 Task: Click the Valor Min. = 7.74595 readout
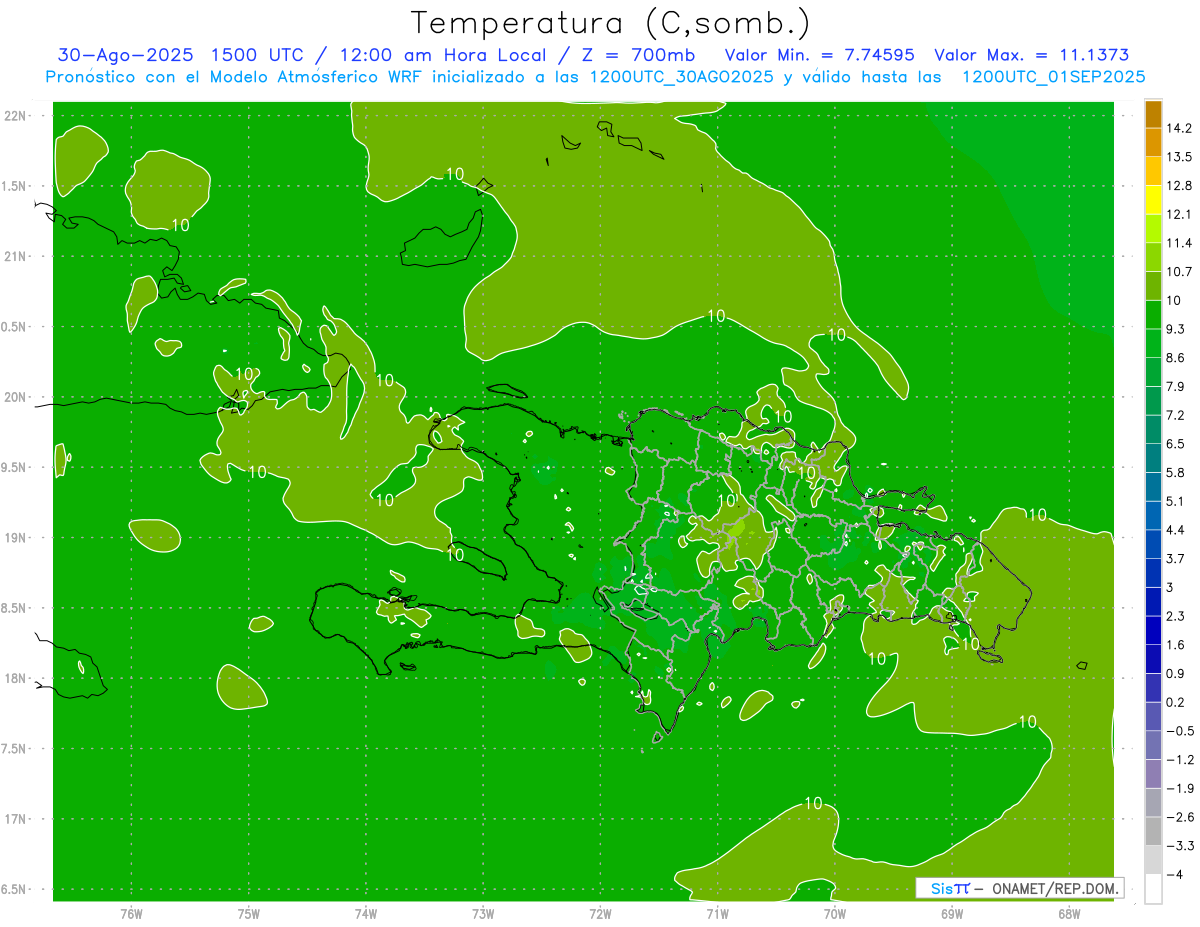(x=819, y=55)
